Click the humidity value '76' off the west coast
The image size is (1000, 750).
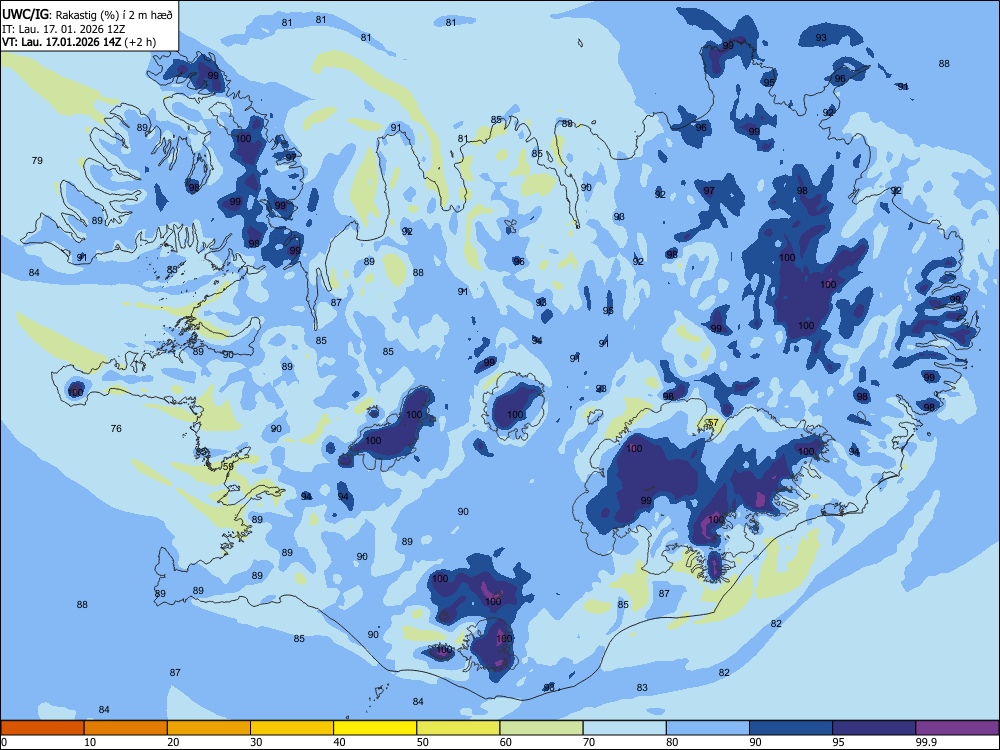(x=116, y=429)
